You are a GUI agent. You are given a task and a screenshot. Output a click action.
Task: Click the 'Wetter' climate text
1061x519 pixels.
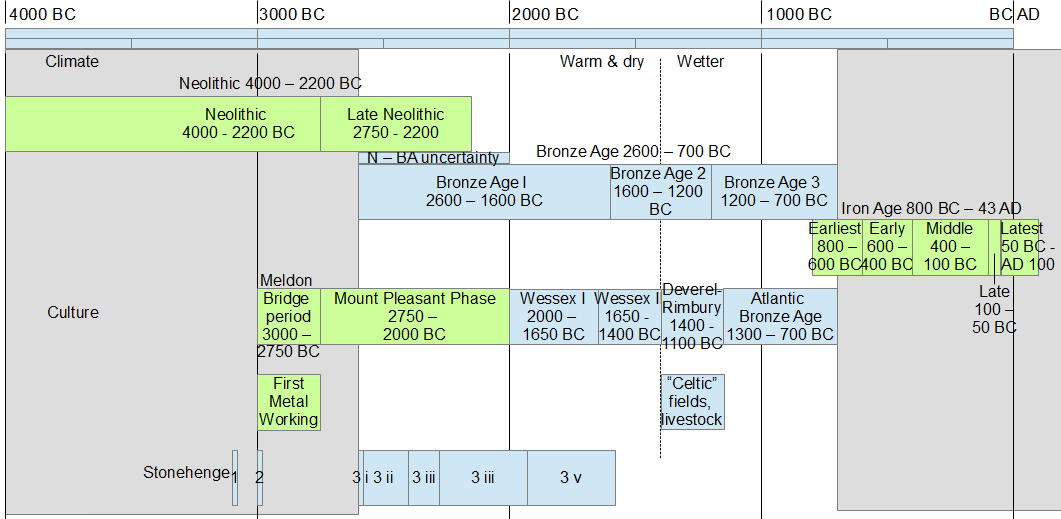point(700,62)
